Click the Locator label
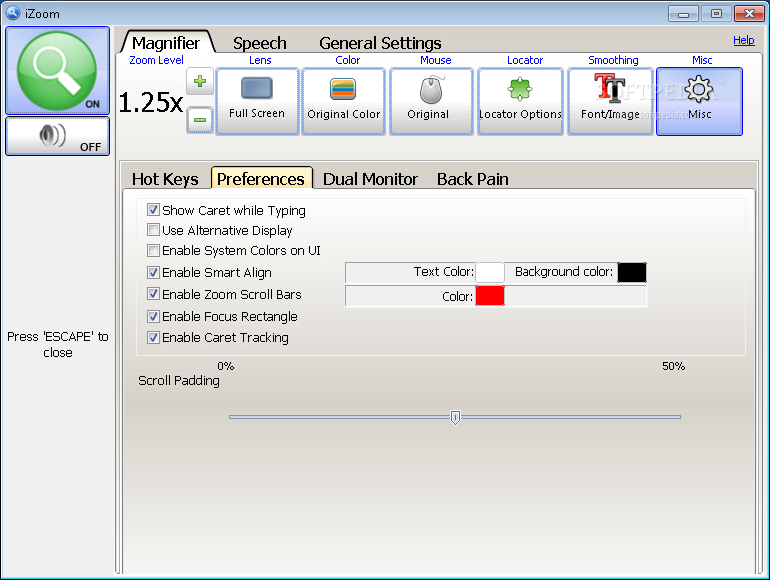The height and width of the screenshot is (580, 770). [x=525, y=60]
